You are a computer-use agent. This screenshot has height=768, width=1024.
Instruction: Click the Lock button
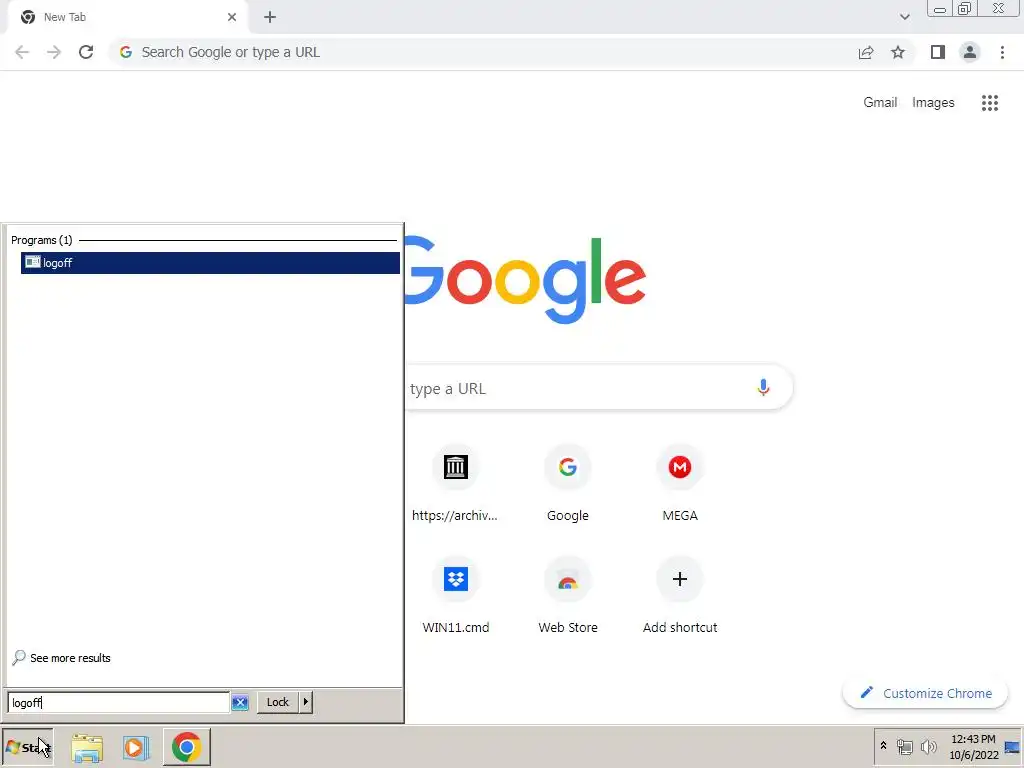[278, 702]
